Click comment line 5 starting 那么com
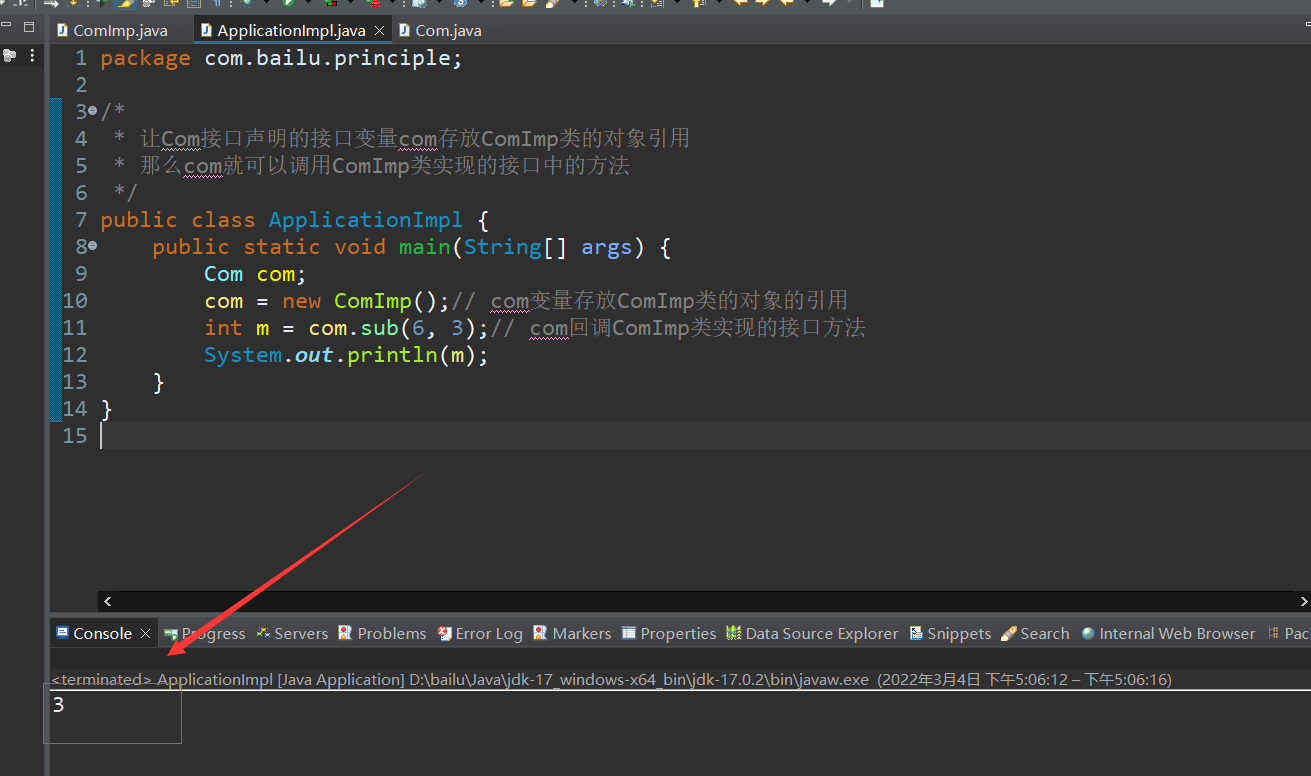Viewport: 1311px width, 776px height. point(371,165)
